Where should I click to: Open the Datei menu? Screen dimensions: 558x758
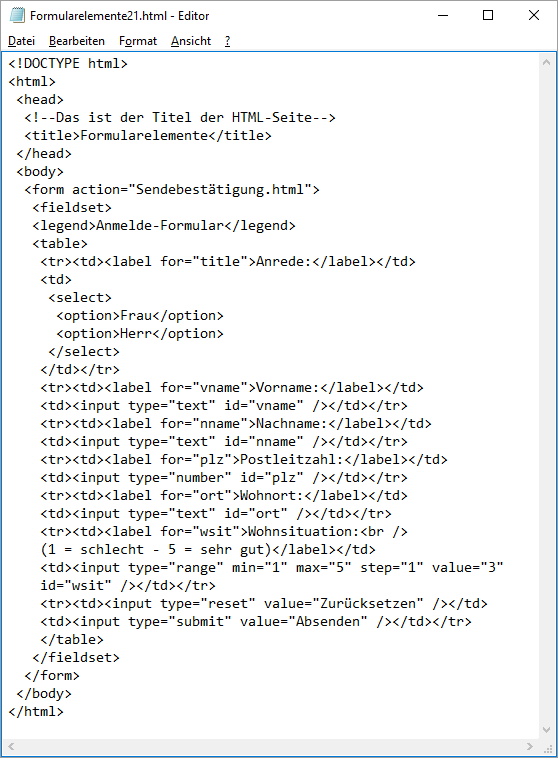(x=21, y=41)
